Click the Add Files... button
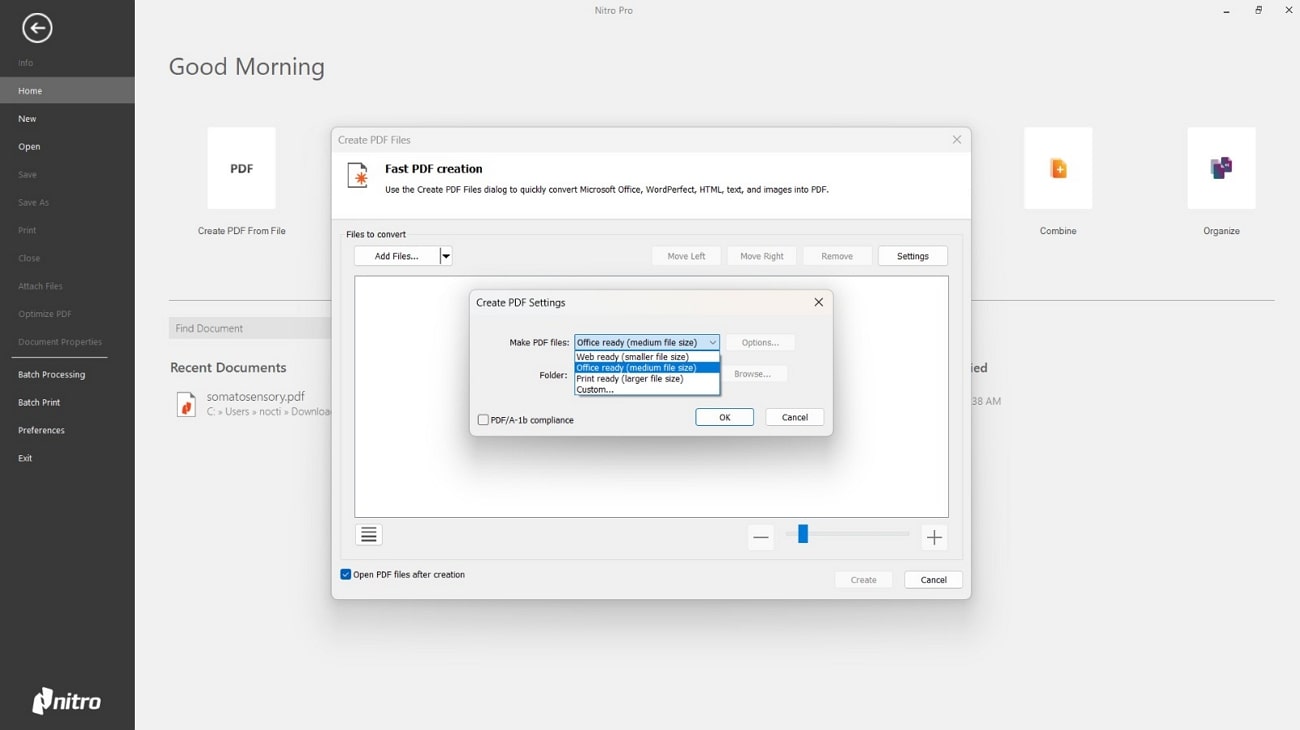 397,256
